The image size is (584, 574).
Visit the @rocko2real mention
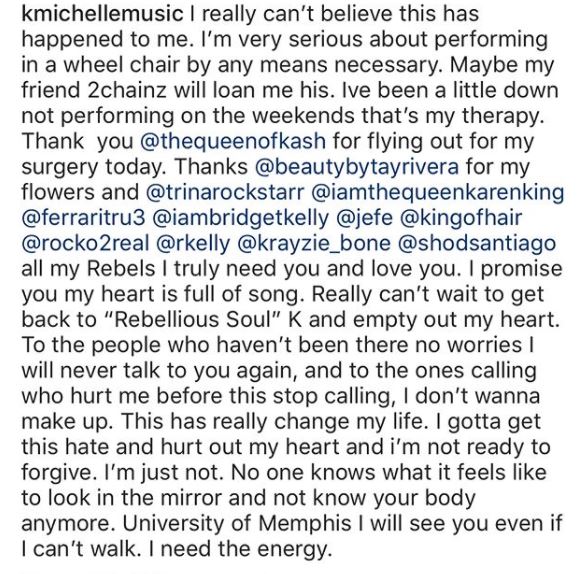point(85,243)
